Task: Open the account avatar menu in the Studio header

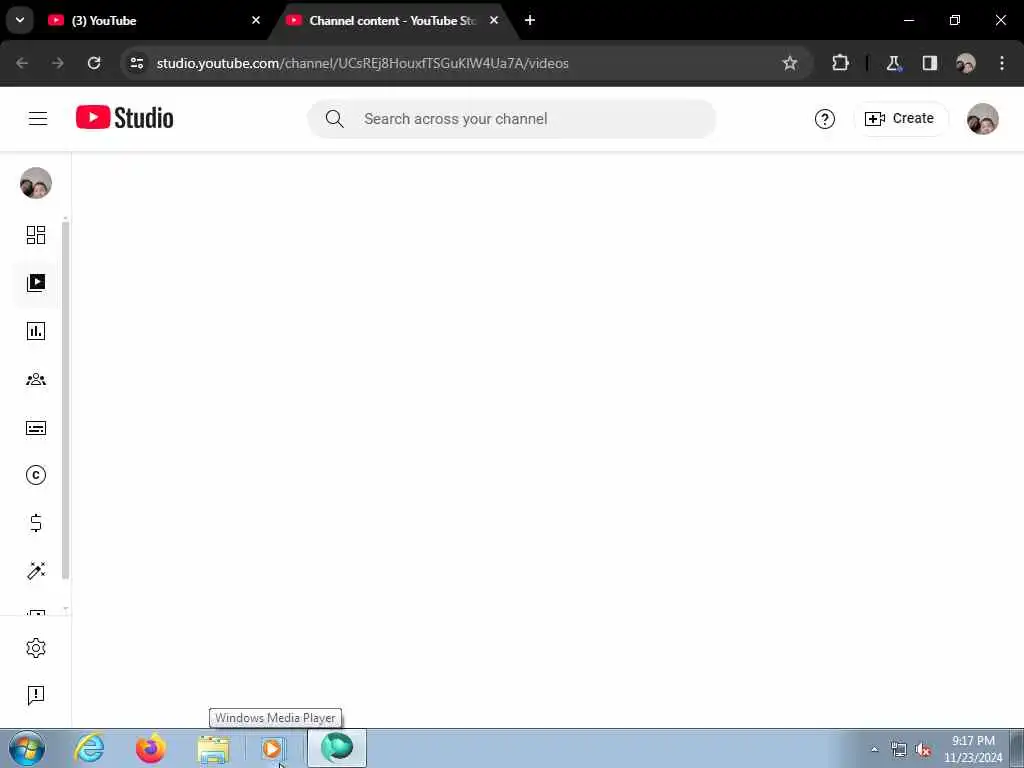Action: point(983,119)
